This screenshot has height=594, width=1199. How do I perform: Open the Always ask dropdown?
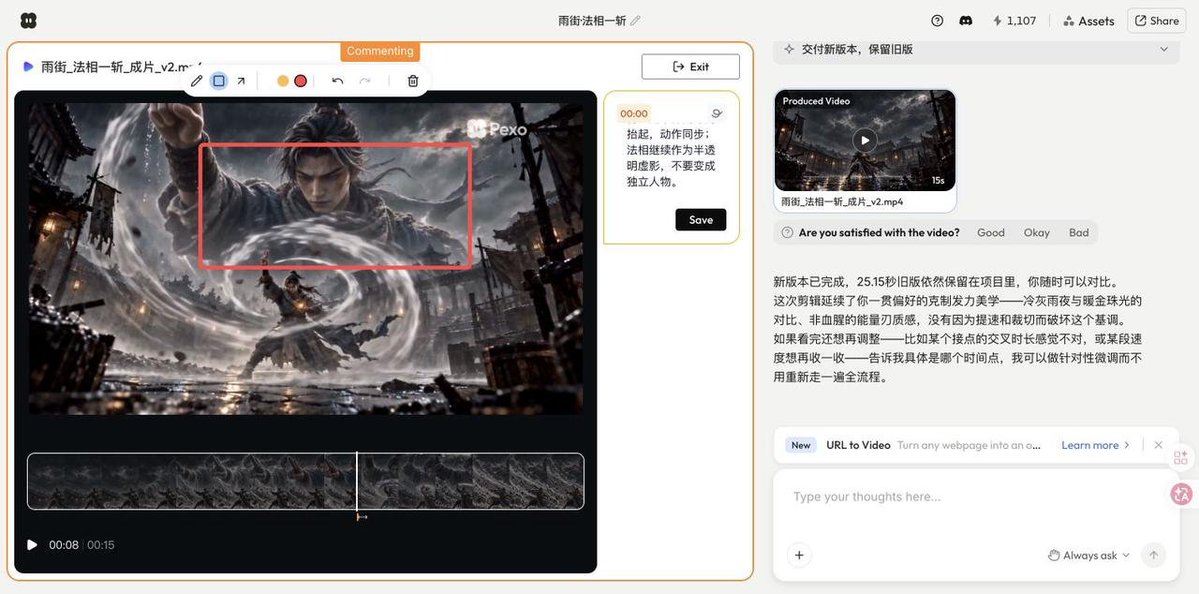(x=1088, y=555)
